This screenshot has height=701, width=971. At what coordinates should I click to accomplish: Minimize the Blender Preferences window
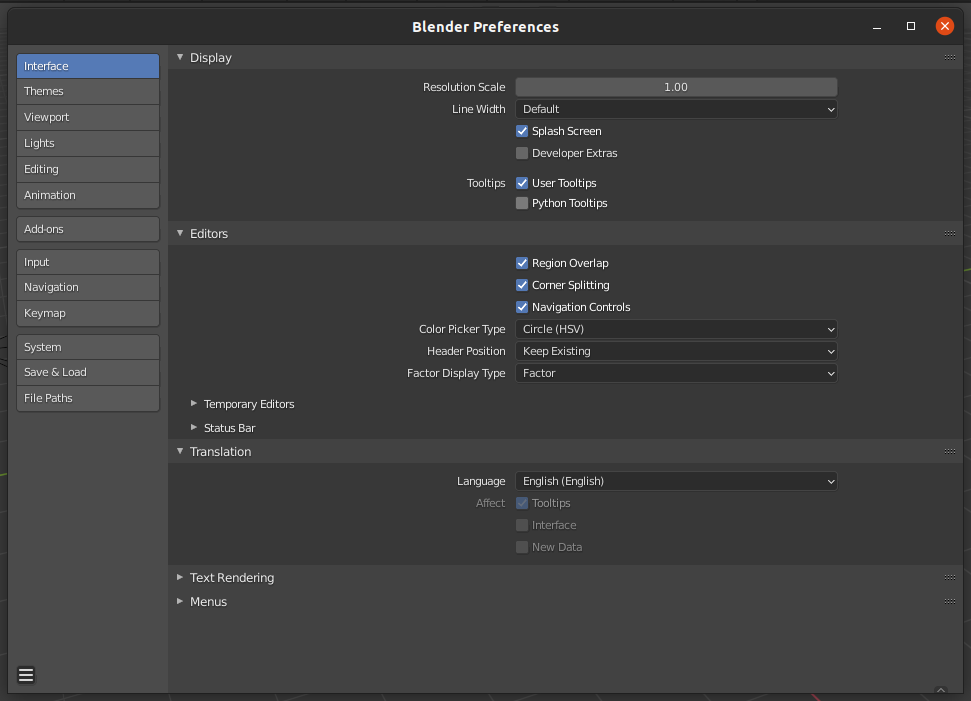[877, 27]
